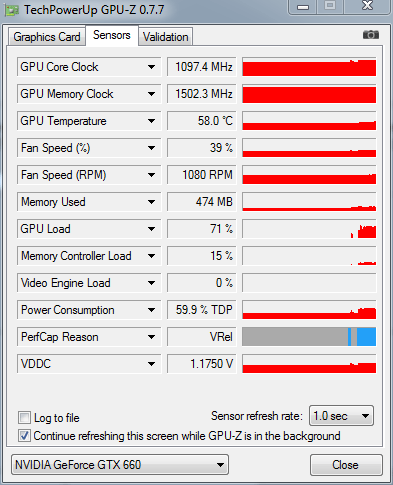Open the Fan Speed (RPM) dropdown arrow
The image size is (393, 485).
coord(151,175)
